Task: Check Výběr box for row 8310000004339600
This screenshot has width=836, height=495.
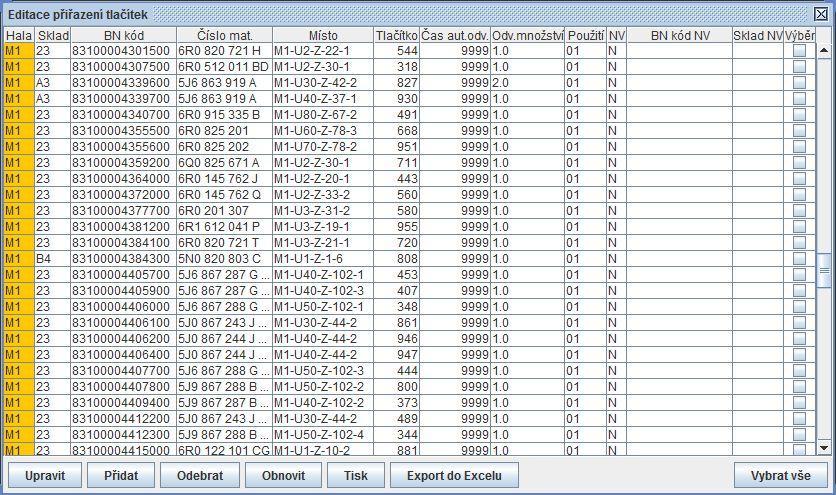Action: (799, 83)
